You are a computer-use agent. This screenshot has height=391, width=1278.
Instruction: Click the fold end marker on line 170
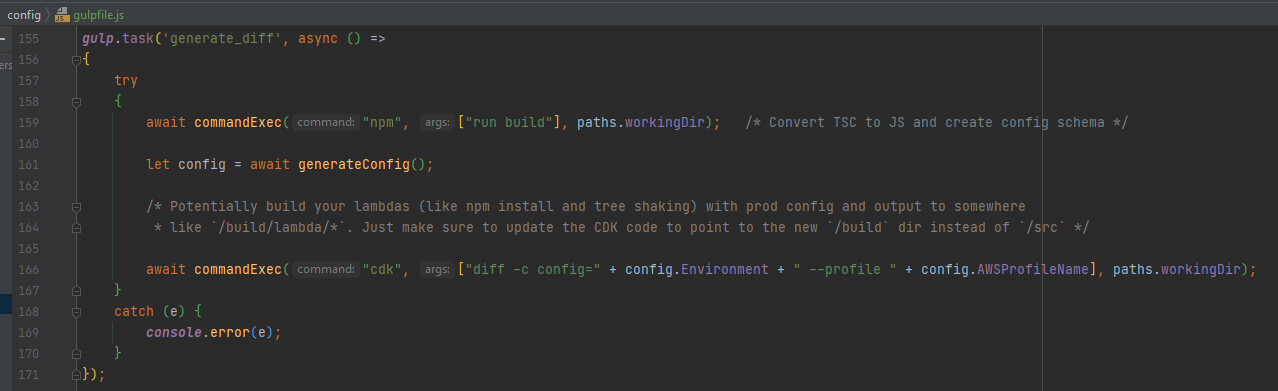coord(75,354)
